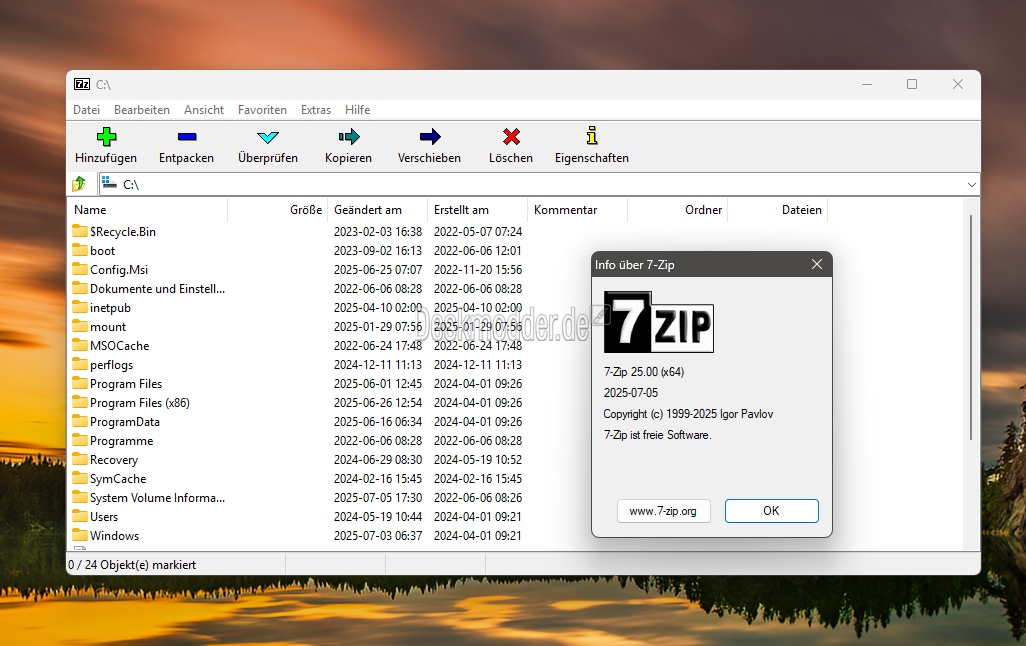The image size is (1026, 646).
Task: Select the Config.Msi folder icon
Action: 80,269
